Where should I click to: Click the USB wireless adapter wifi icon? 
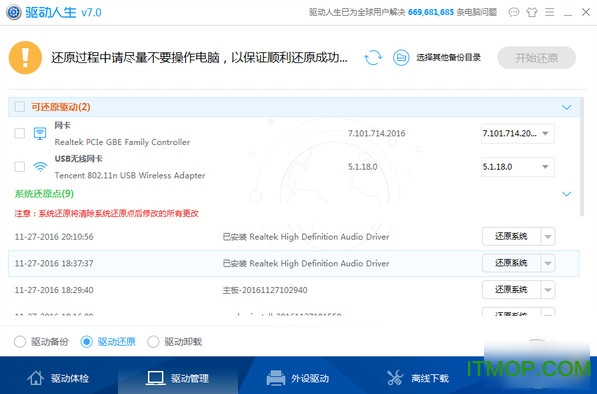(40, 167)
